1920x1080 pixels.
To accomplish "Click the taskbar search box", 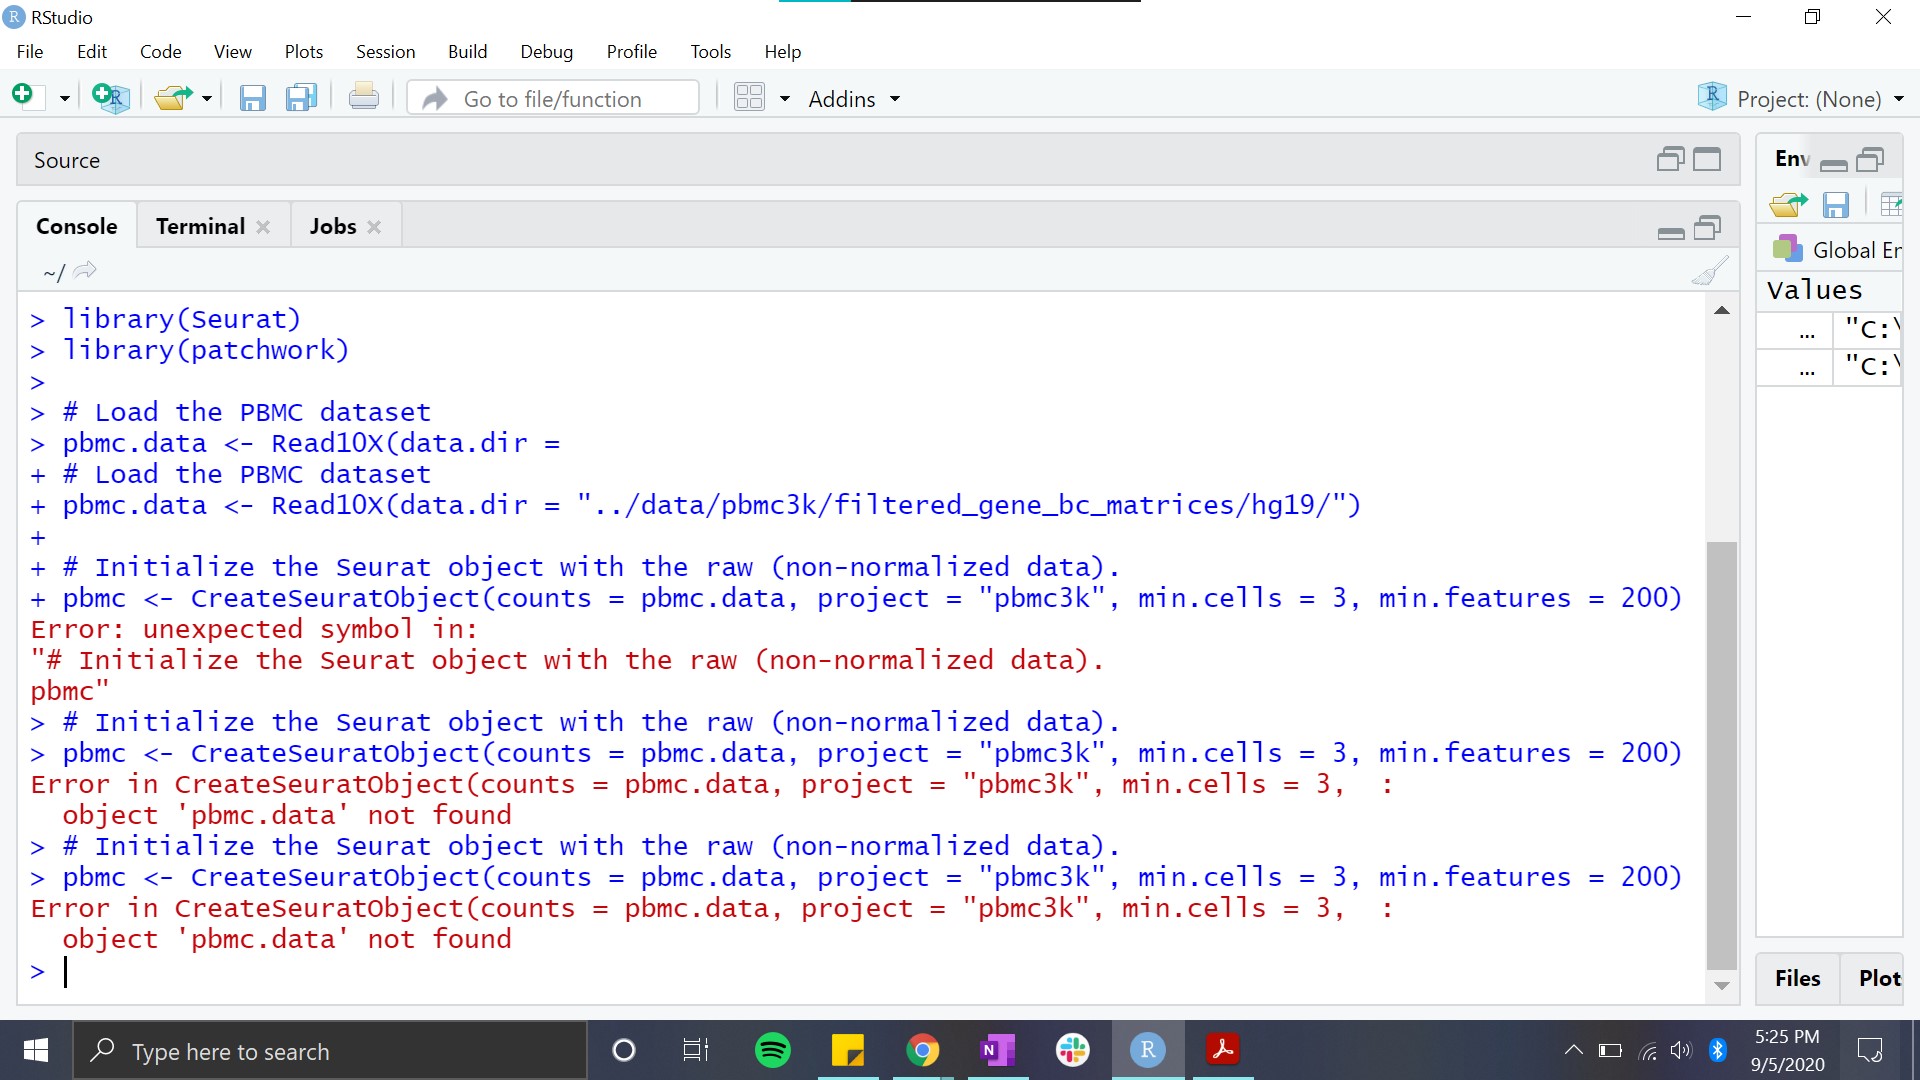I will pos(330,1050).
